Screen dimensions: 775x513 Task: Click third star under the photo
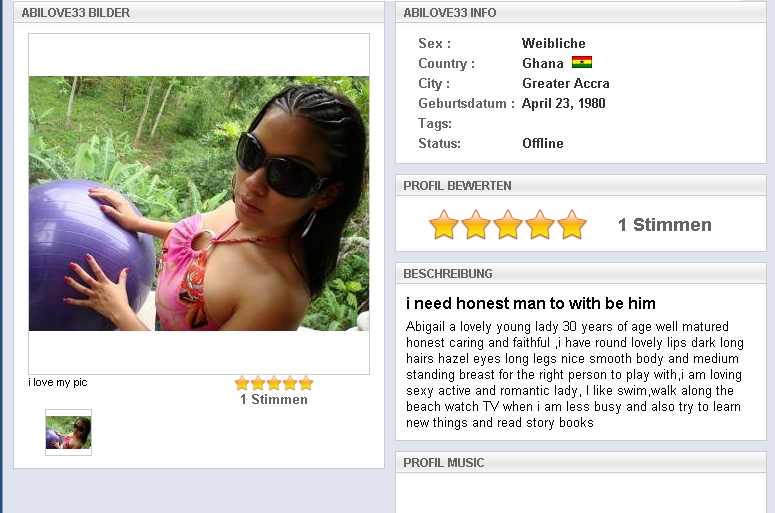pyautogui.click(x=274, y=383)
